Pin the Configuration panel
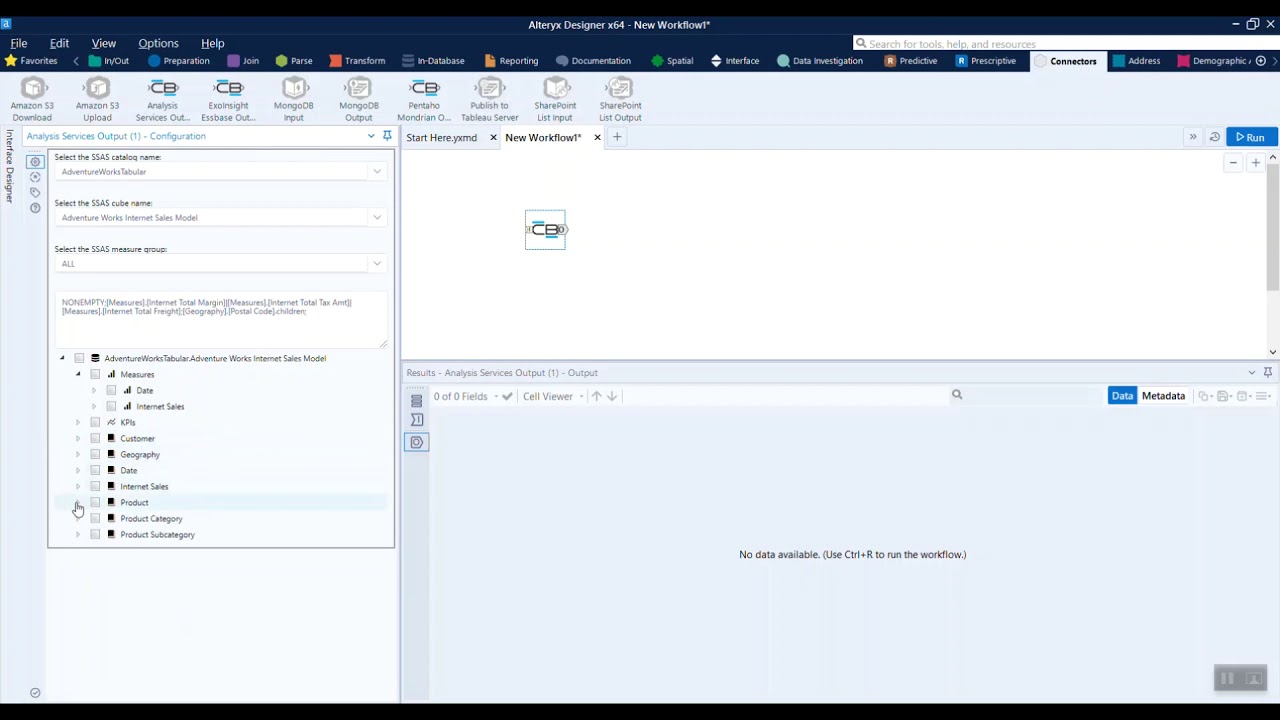 (387, 136)
